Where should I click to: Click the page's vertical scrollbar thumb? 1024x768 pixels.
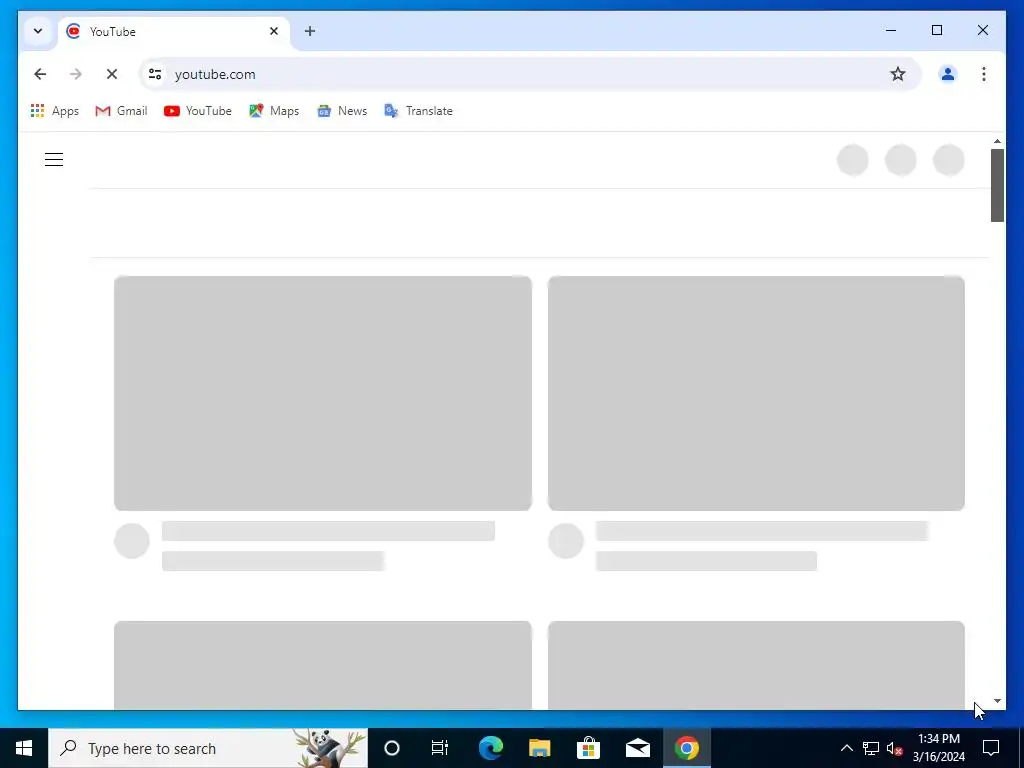pos(997,185)
